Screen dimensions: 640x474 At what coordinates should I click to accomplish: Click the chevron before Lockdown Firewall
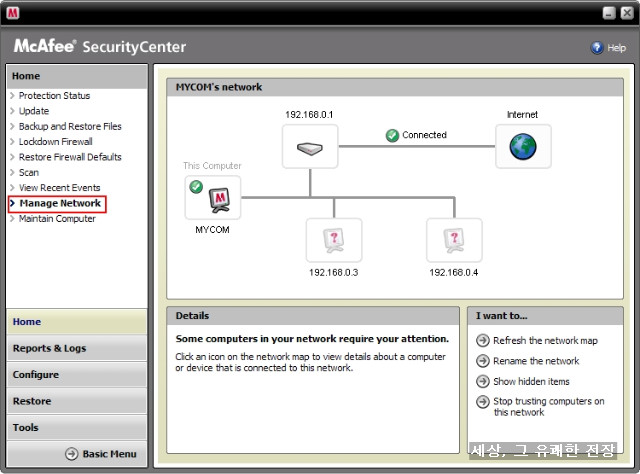tap(12, 142)
